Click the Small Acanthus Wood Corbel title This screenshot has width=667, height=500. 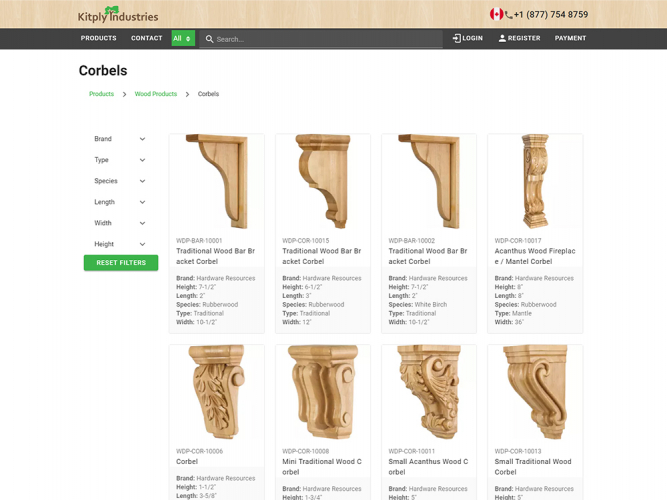pos(428,467)
